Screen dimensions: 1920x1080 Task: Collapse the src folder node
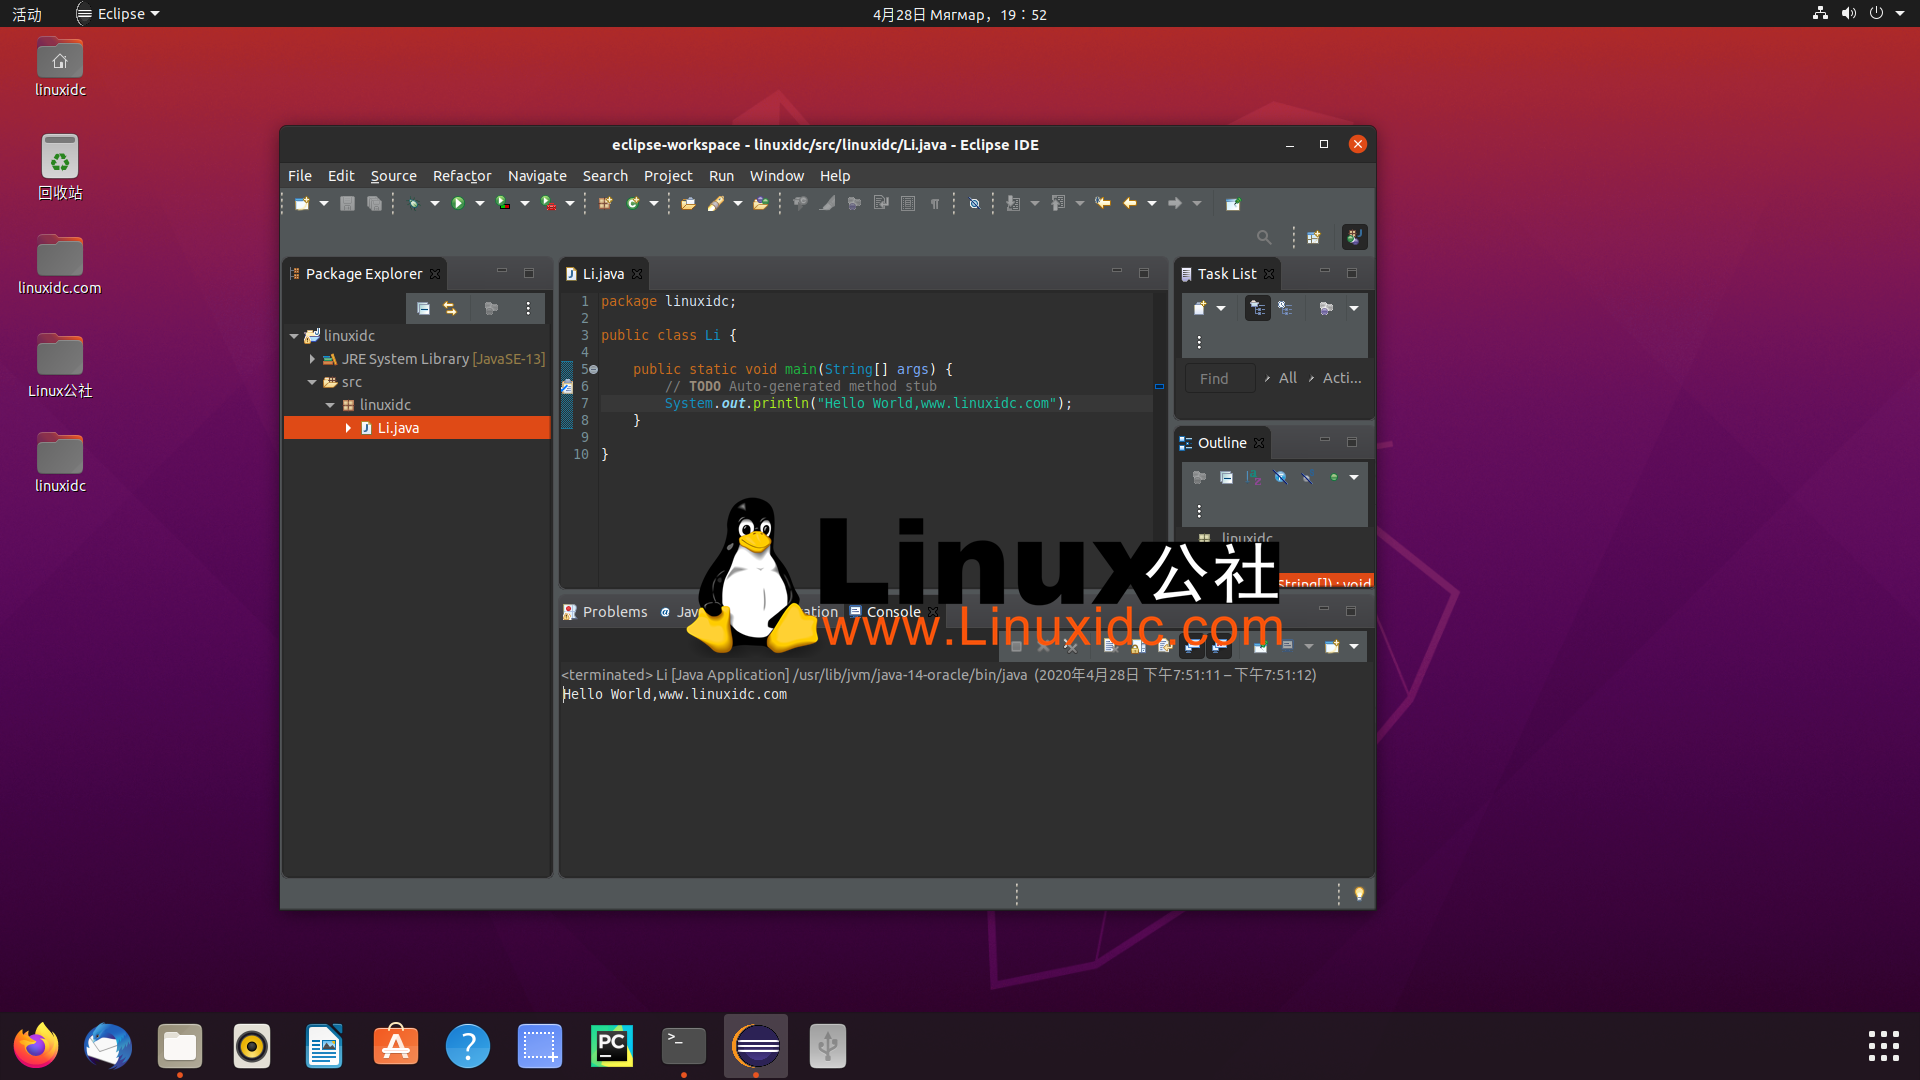pyautogui.click(x=312, y=382)
